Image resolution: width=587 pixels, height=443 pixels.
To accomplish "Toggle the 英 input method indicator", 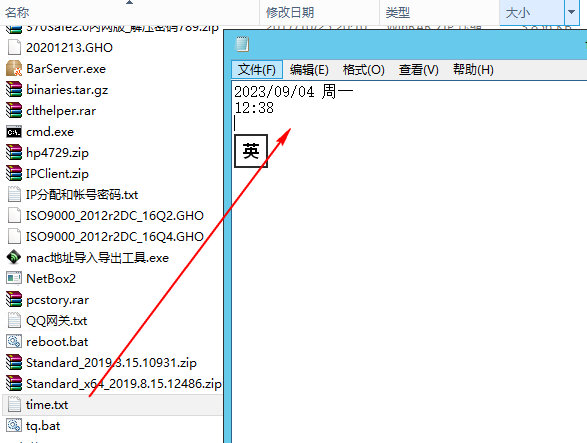I will [x=251, y=151].
